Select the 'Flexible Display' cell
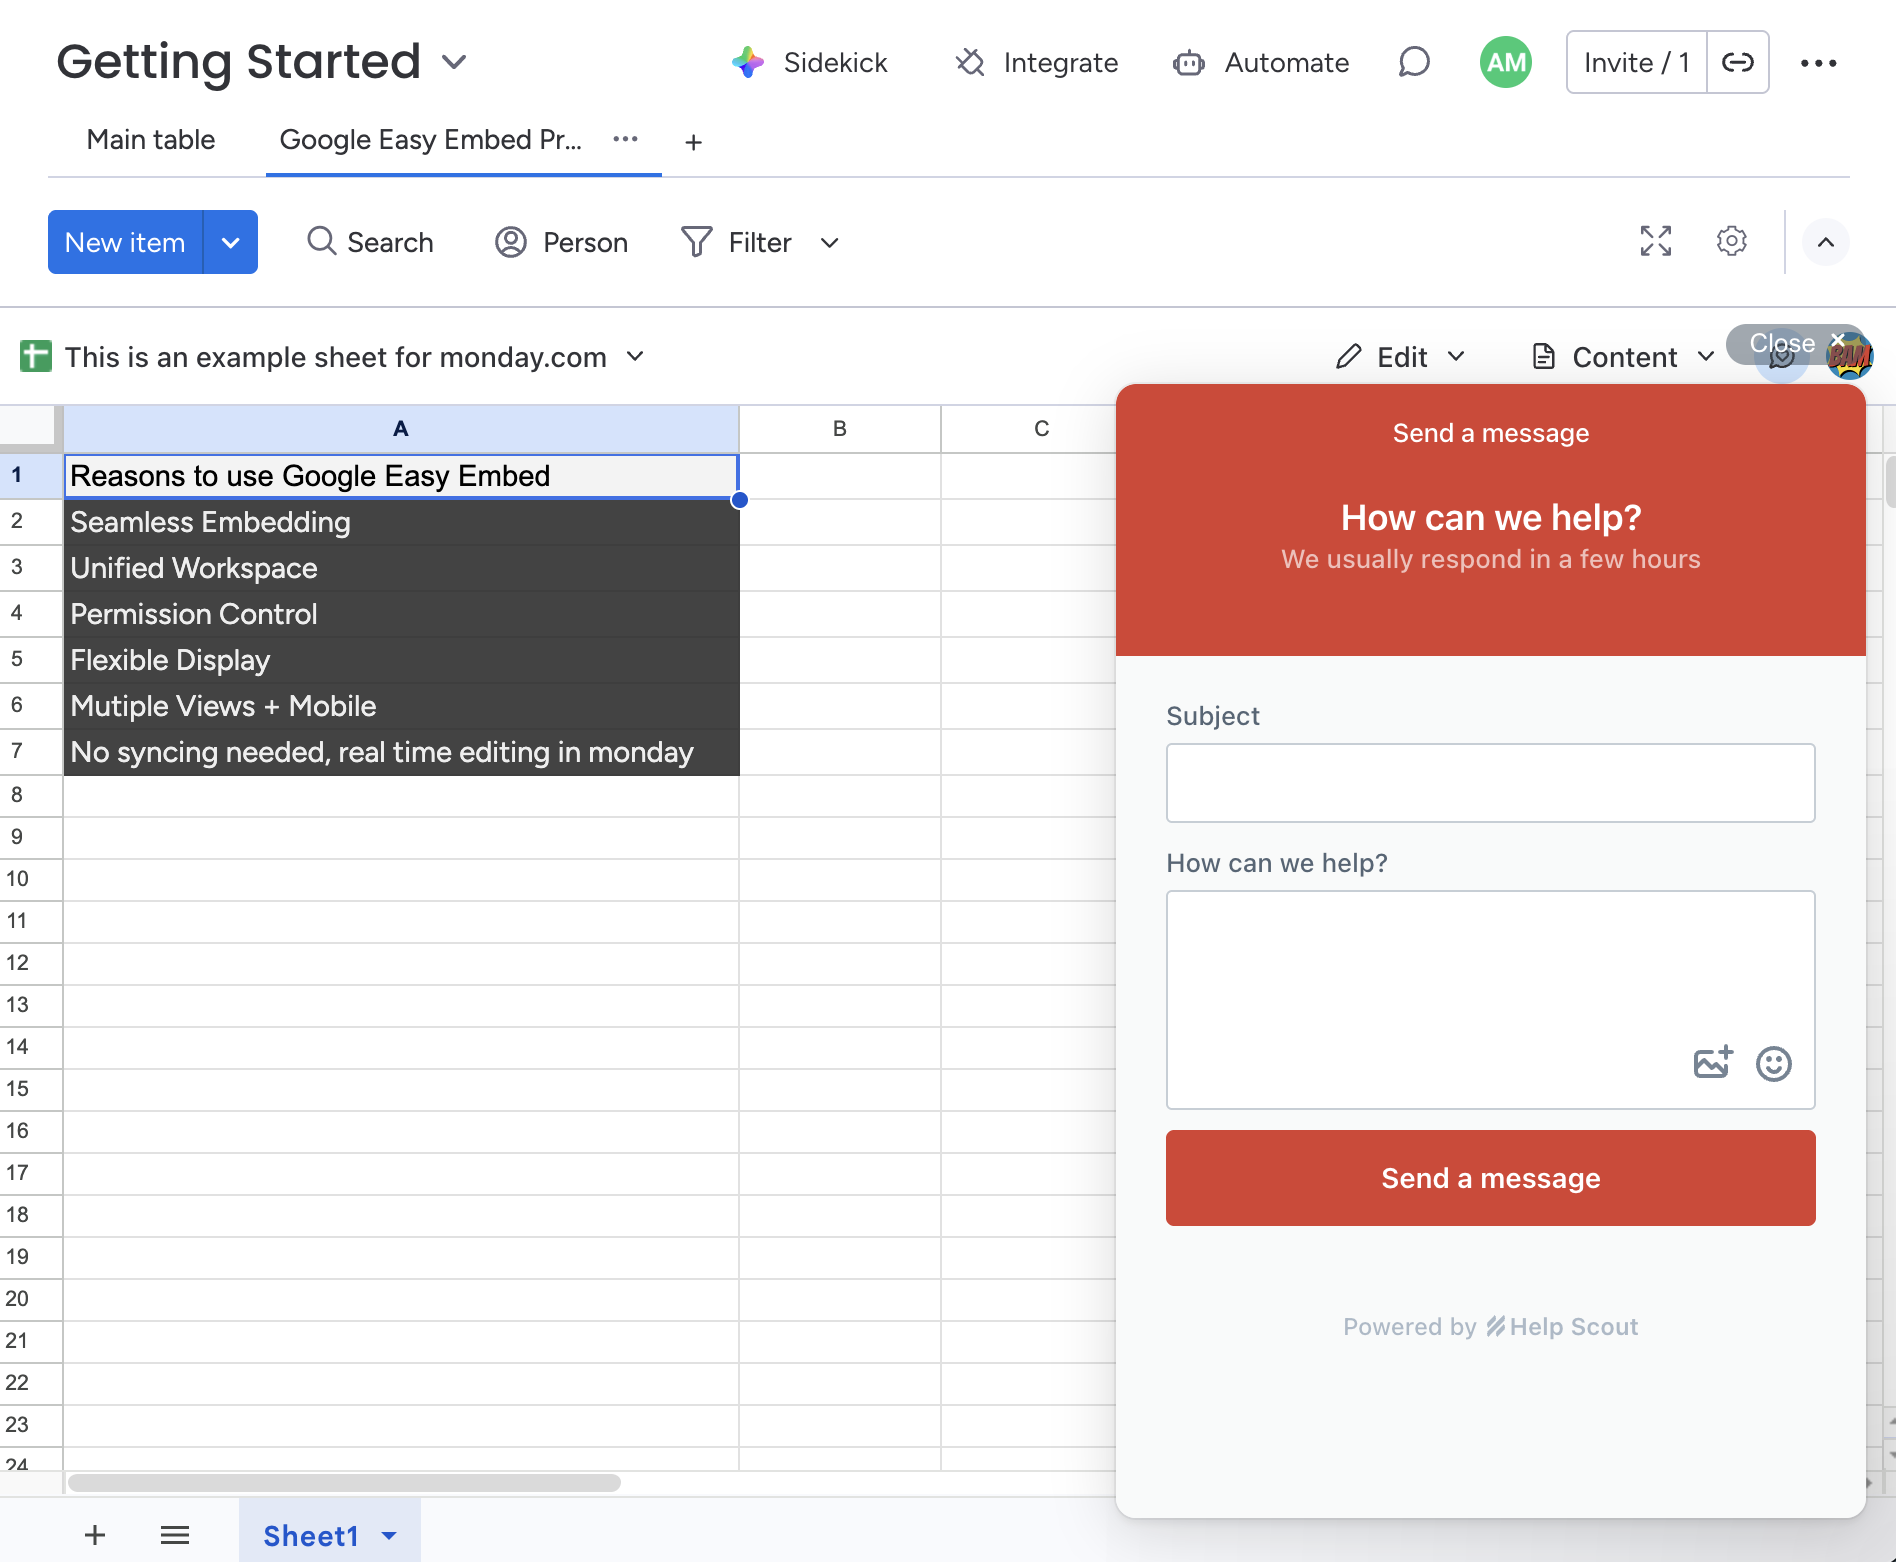Image resolution: width=1896 pixels, height=1562 pixels. coord(401,660)
